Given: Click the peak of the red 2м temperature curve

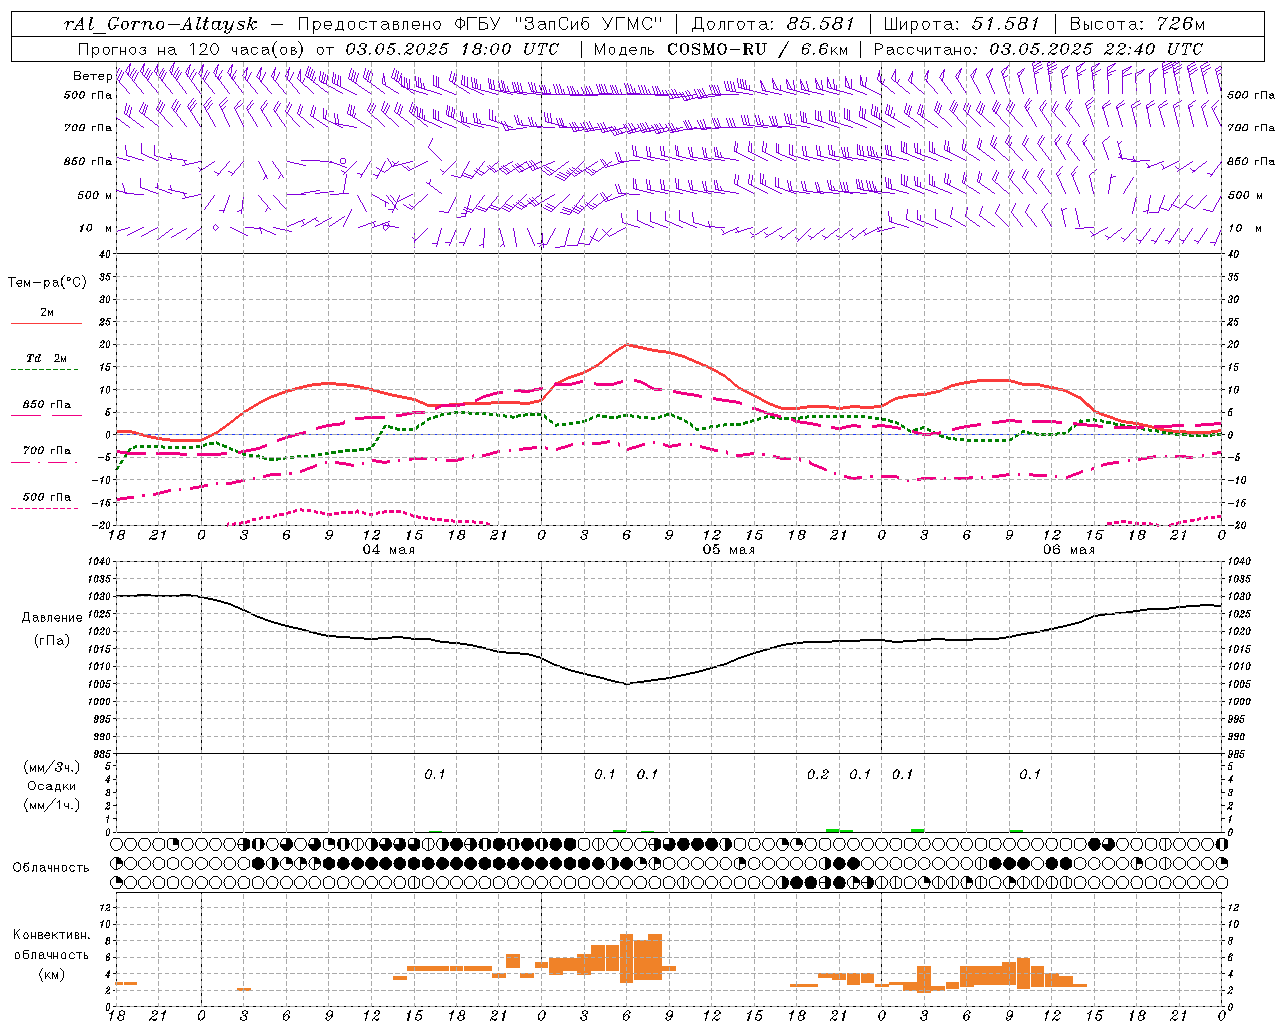Looking at the screenshot, I should click(x=627, y=344).
